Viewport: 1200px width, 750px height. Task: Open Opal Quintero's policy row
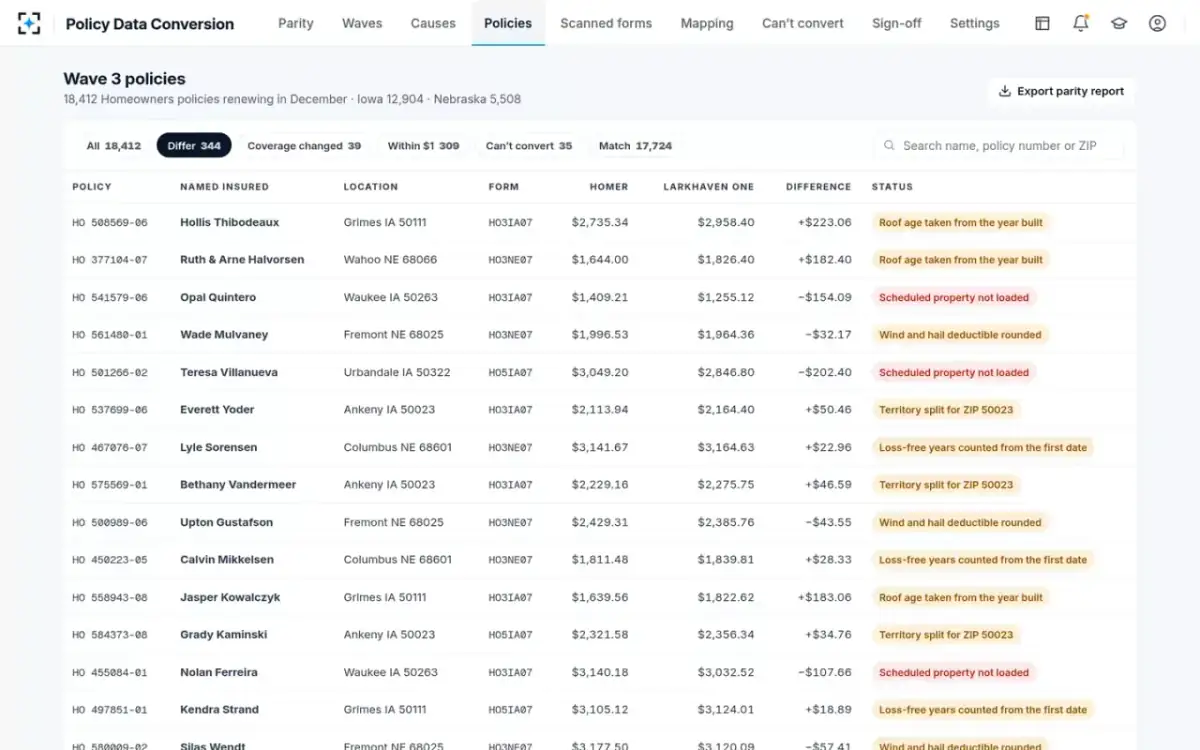click(x=599, y=298)
